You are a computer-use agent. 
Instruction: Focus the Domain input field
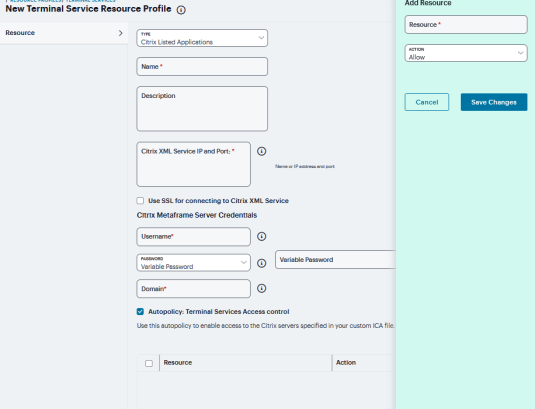[x=193, y=289]
